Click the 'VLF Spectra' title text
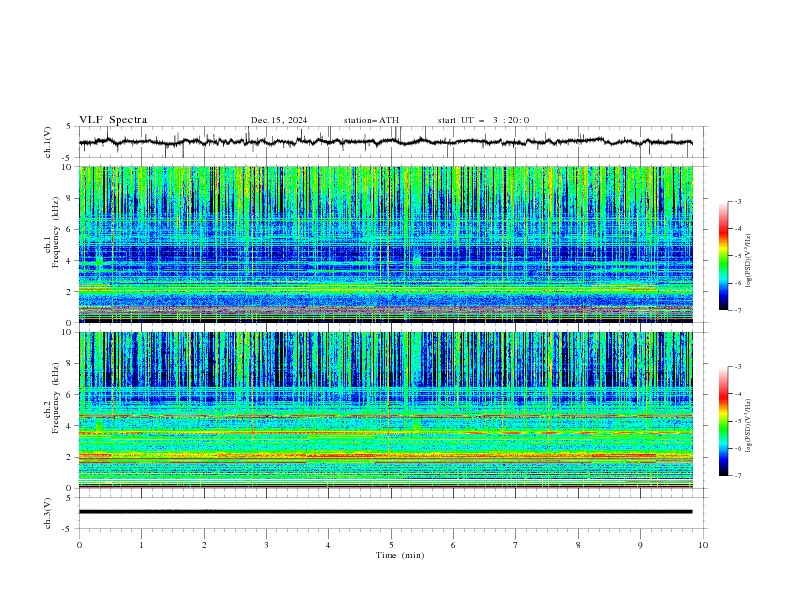 (113, 120)
